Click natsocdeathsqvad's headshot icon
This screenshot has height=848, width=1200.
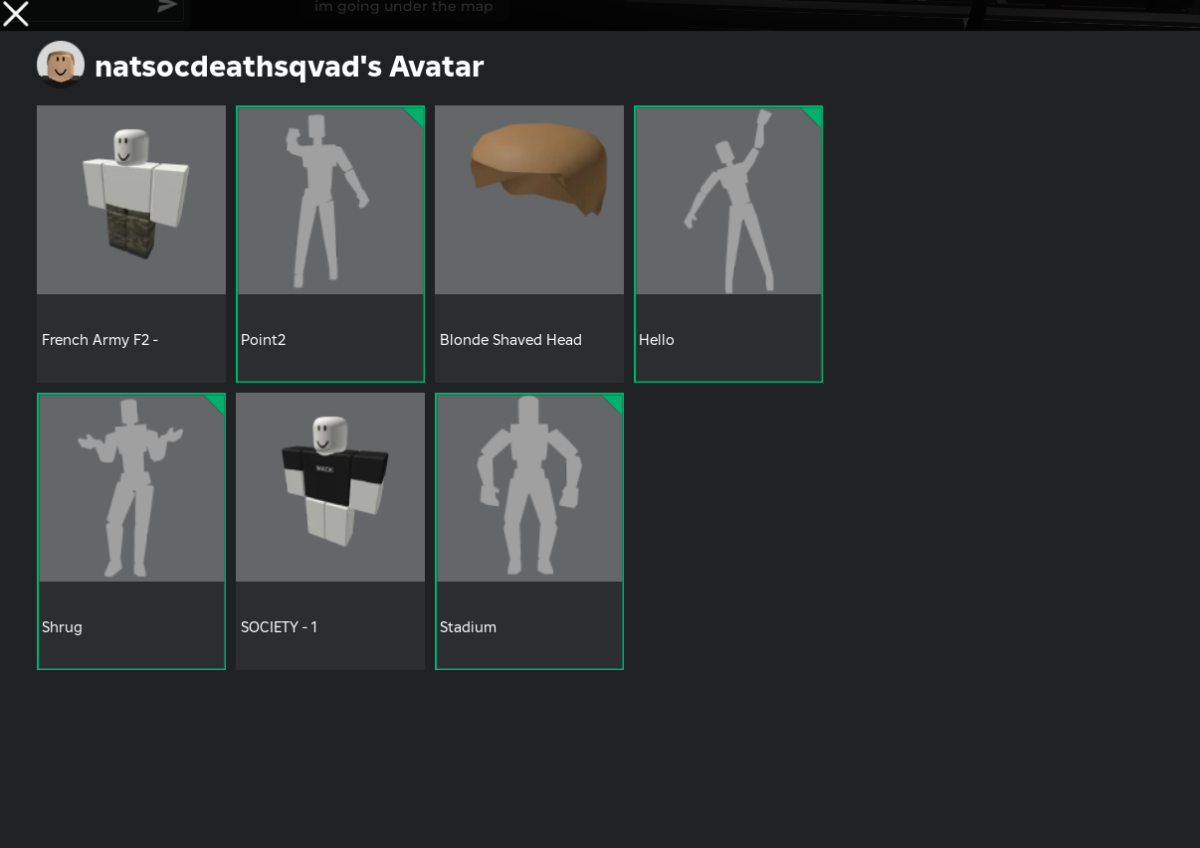61,65
